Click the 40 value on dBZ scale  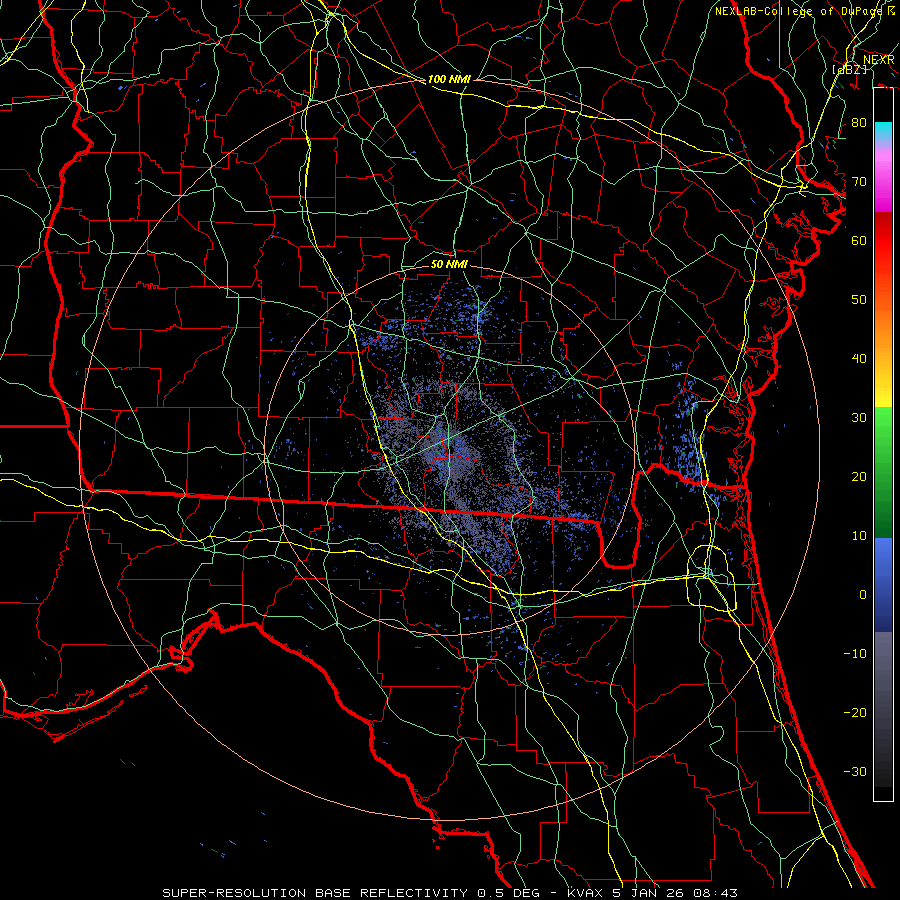[x=859, y=359]
